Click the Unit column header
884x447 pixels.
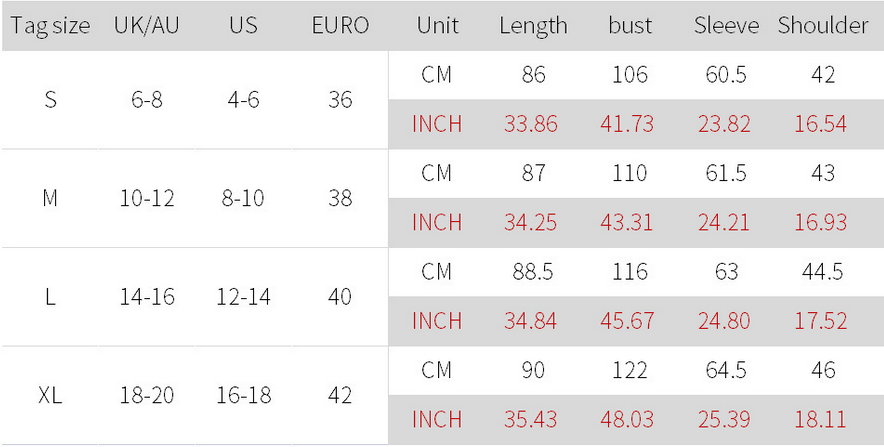436,26
